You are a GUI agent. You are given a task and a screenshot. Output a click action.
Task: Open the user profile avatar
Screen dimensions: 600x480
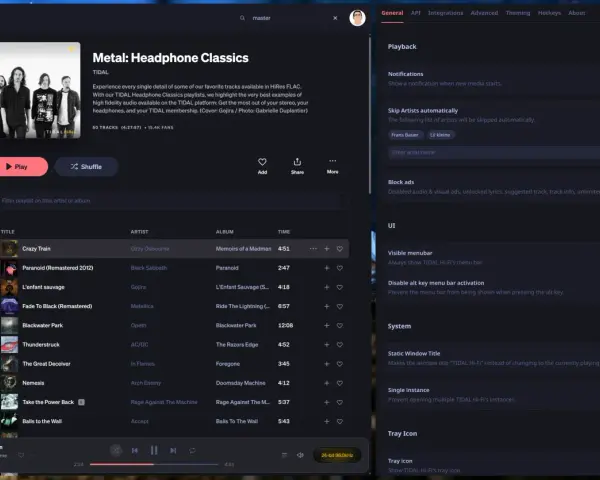click(357, 18)
